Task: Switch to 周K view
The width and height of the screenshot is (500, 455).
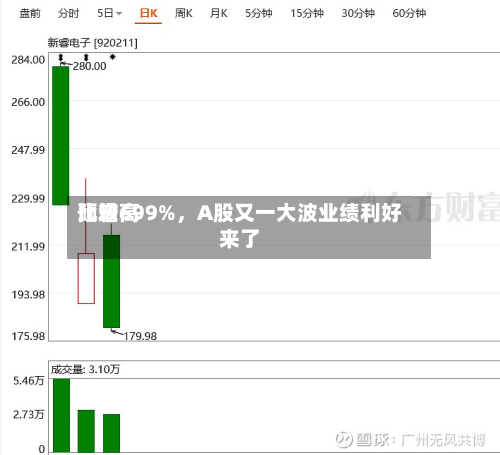Action: [x=184, y=13]
